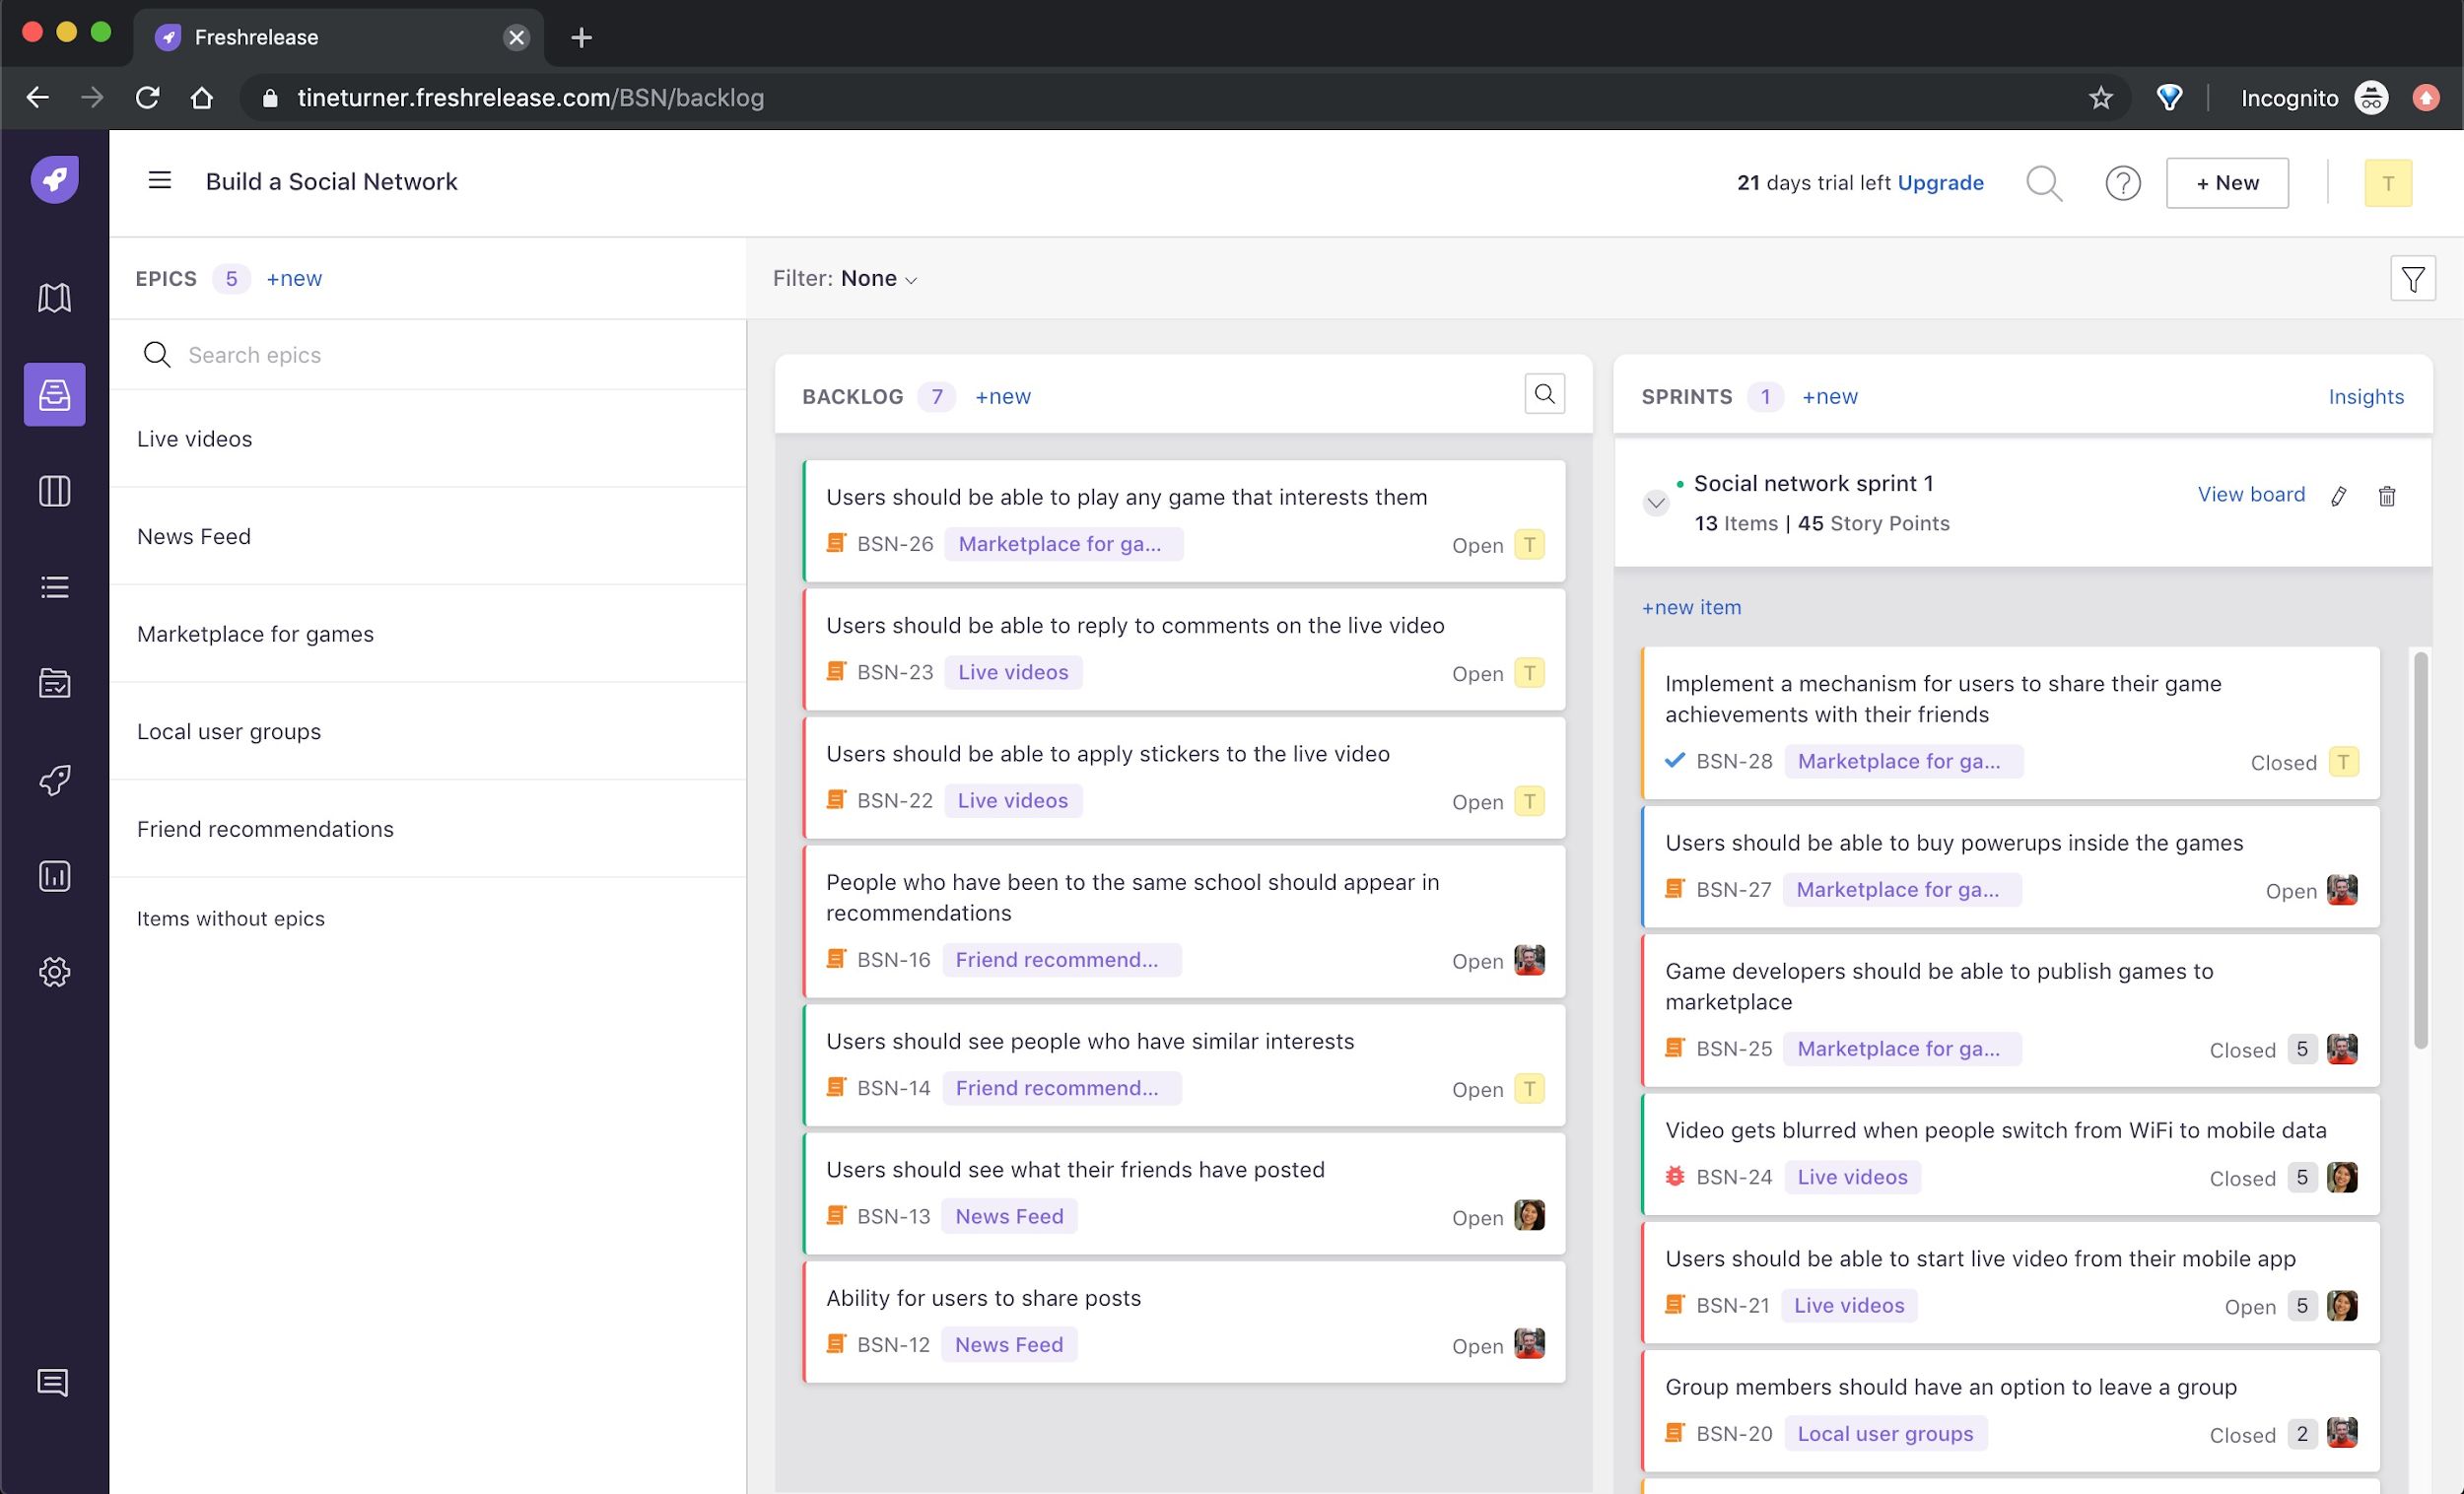2464x1494 pixels.
Task: Select the Marketplace for games epic
Action: [427, 634]
